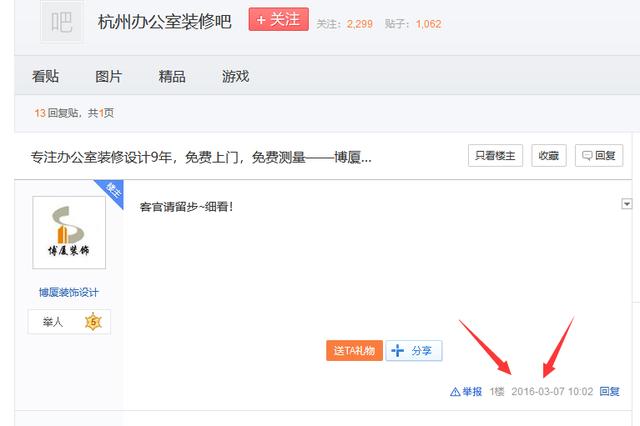Click the post timestamp 2016-03-07 10:02
The image size is (640, 426).
[x=552, y=392]
